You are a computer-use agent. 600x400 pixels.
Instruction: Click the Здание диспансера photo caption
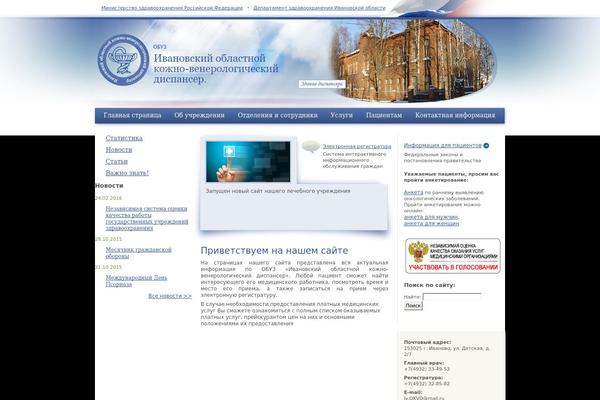(321, 84)
